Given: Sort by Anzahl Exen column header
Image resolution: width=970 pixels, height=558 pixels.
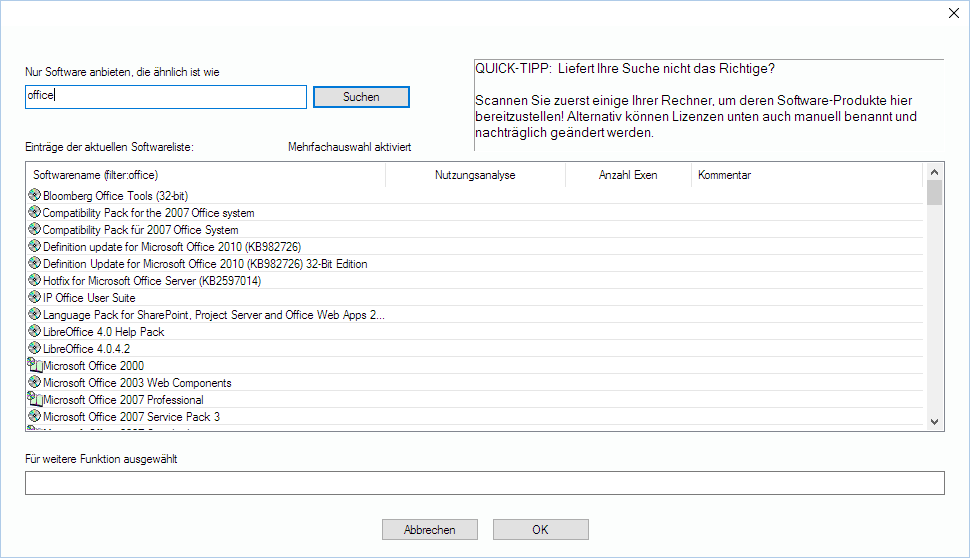Looking at the screenshot, I should [628, 175].
